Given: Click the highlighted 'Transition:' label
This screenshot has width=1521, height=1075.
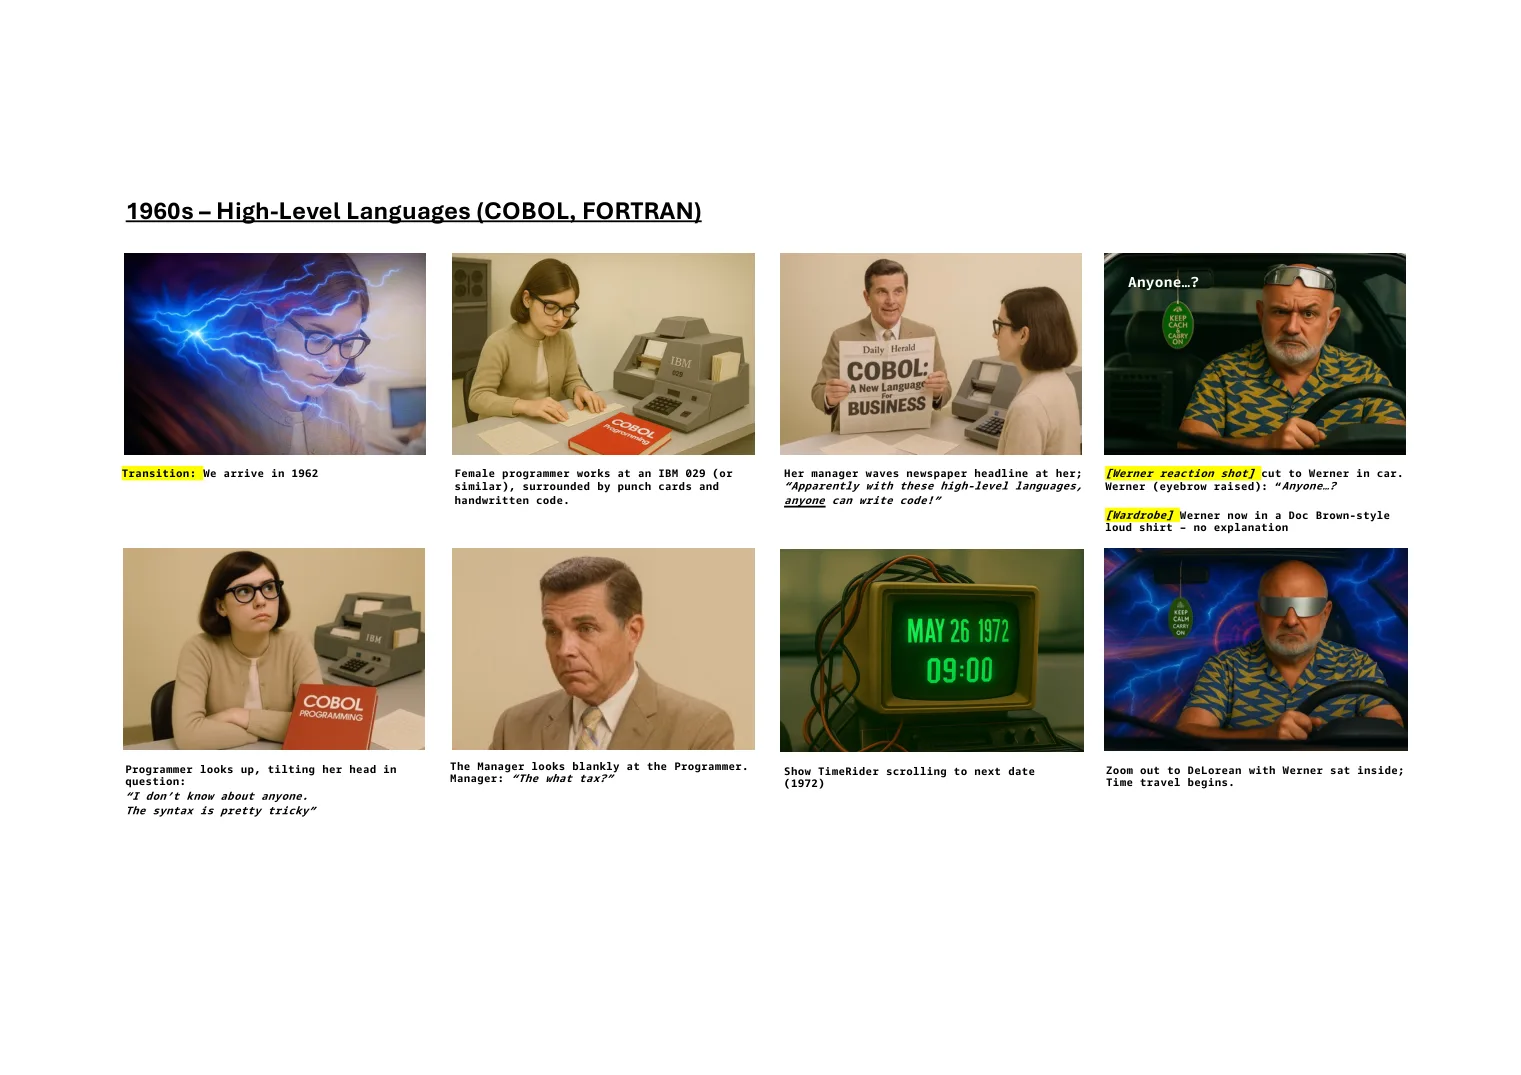Looking at the screenshot, I should point(162,474).
